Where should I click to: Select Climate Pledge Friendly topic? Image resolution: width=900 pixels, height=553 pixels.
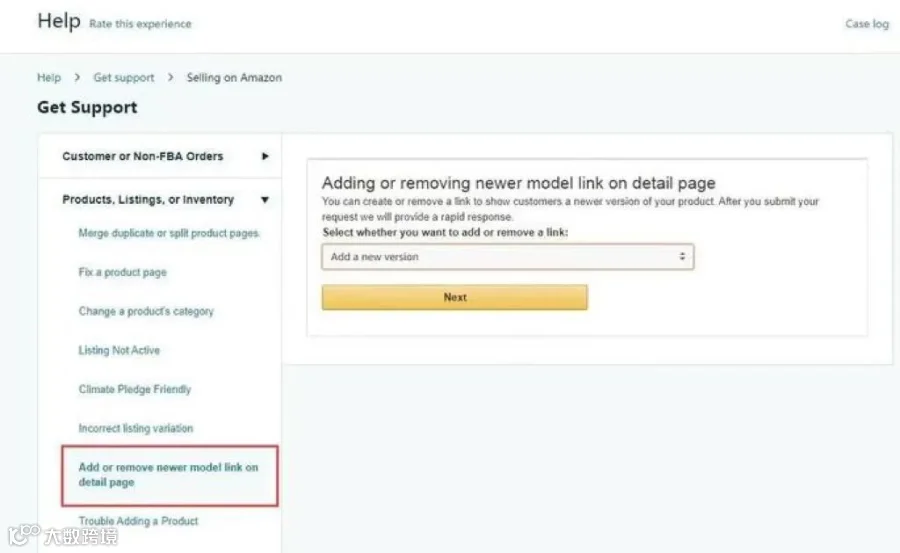pyautogui.click(x=135, y=389)
